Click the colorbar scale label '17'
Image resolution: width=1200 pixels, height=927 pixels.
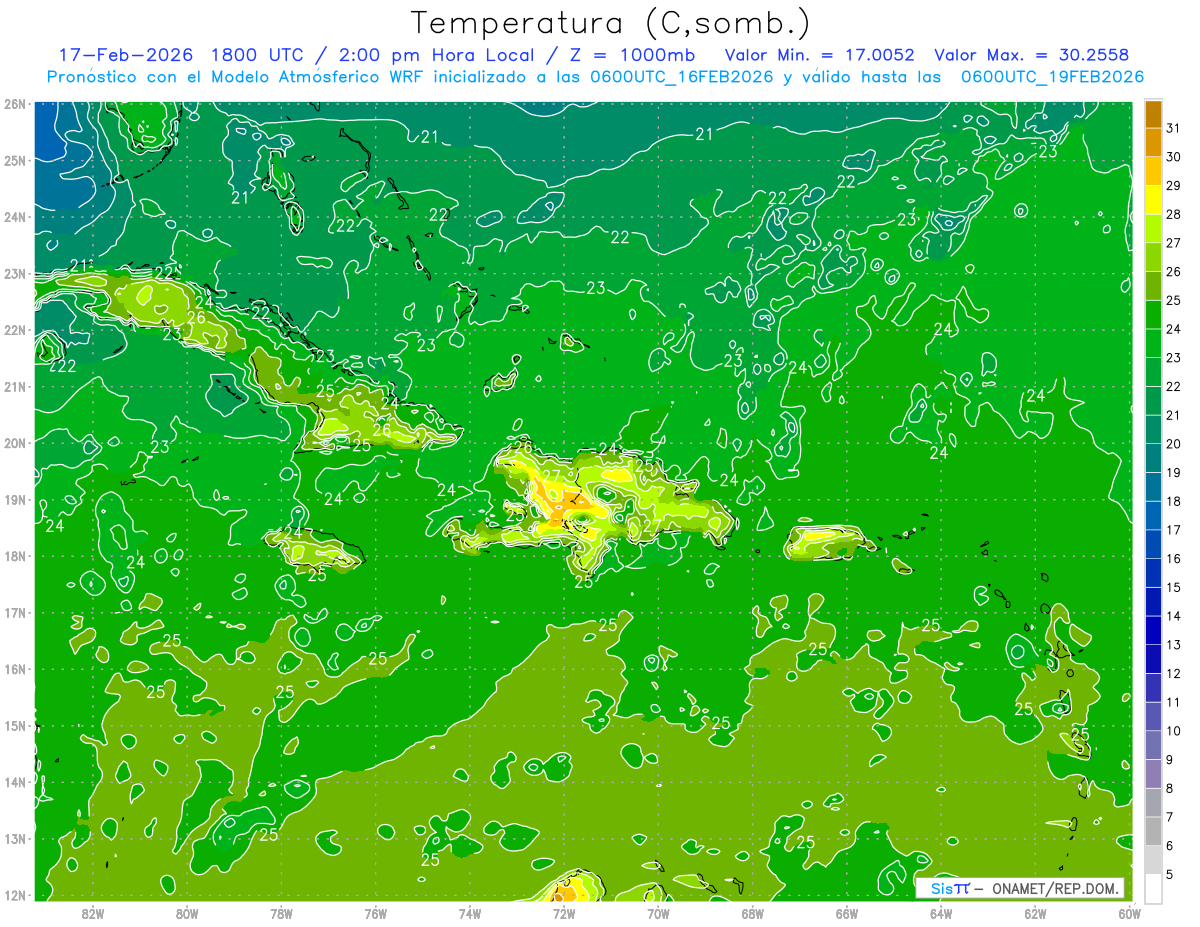(1173, 530)
